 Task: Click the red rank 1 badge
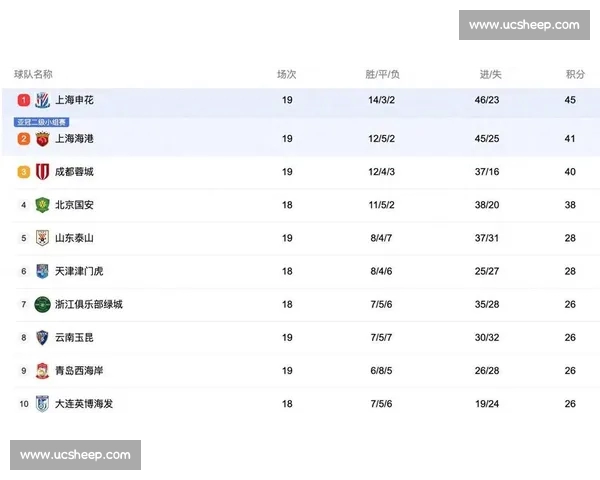(23, 100)
